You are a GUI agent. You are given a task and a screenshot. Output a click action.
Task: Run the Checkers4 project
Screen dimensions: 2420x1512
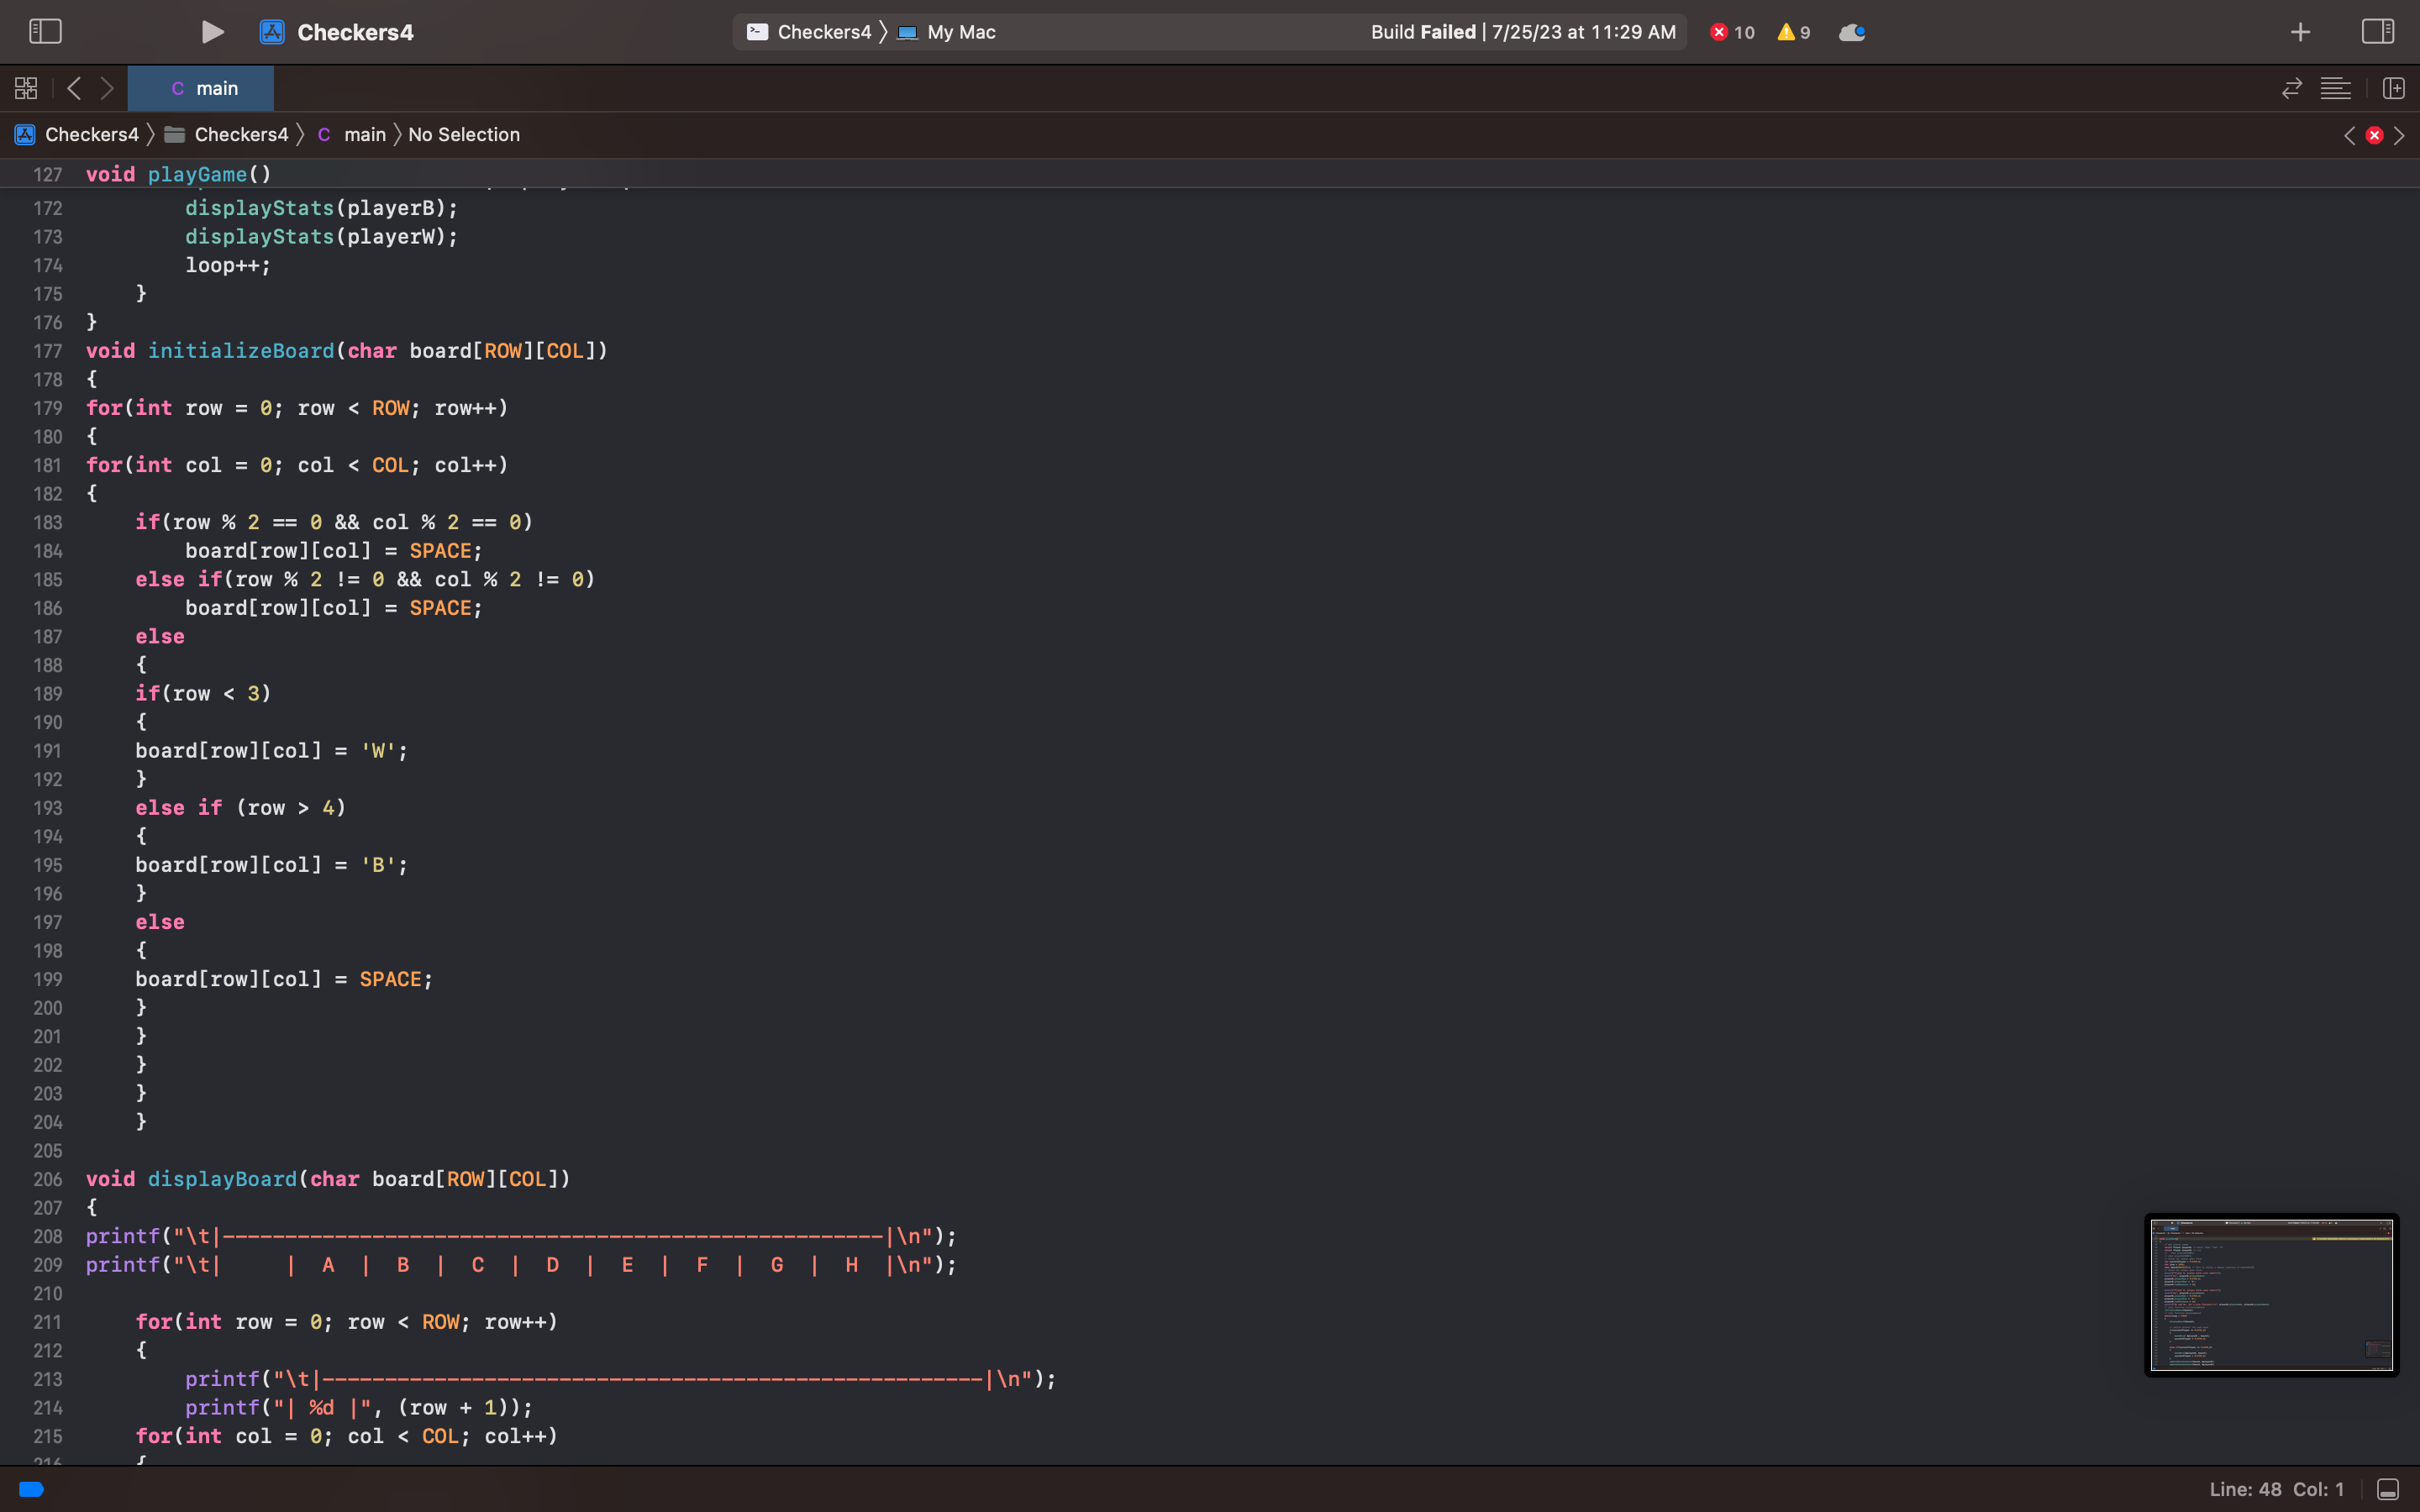click(x=211, y=31)
